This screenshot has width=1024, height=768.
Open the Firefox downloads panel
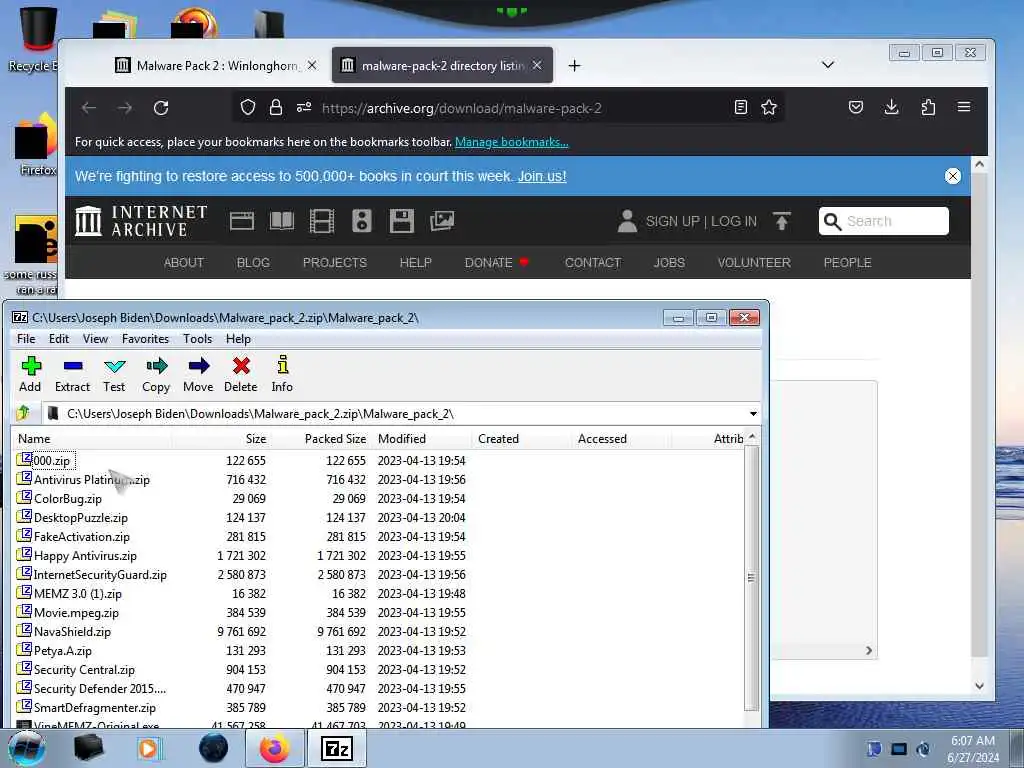click(x=891, y=107)
